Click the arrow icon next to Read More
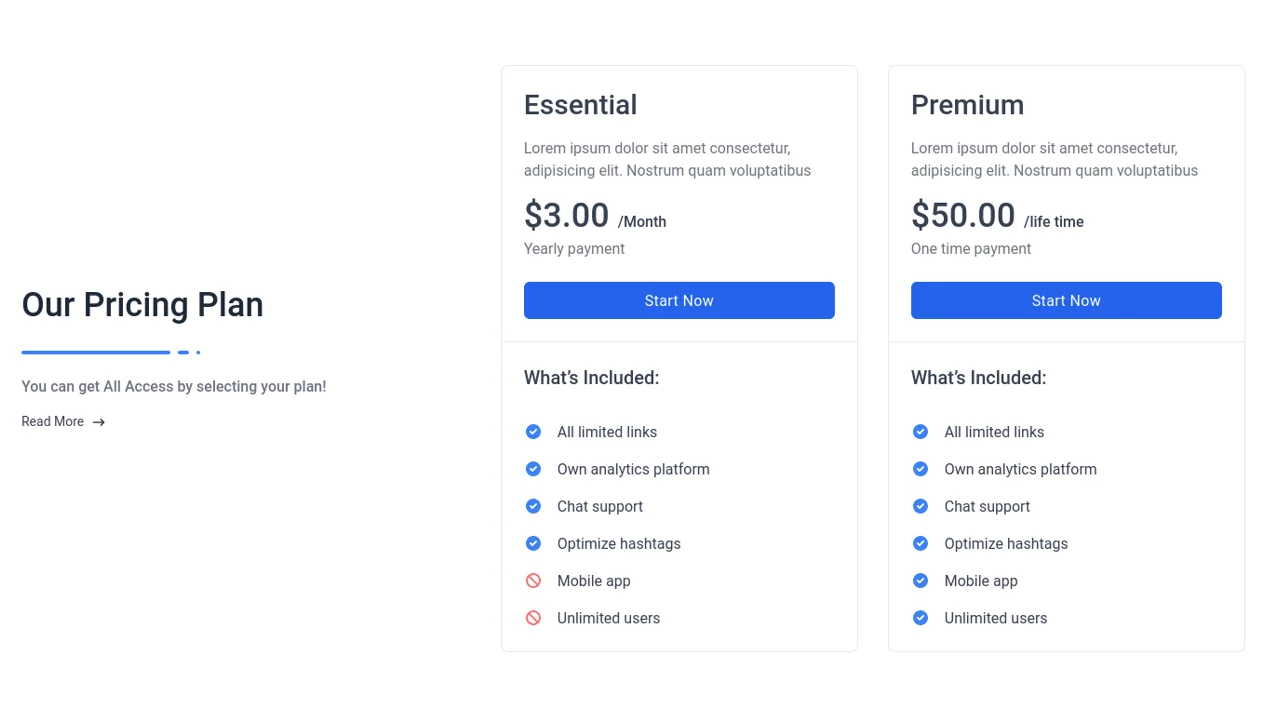This screenshot has width=1280, height=720. click(96, 421)
